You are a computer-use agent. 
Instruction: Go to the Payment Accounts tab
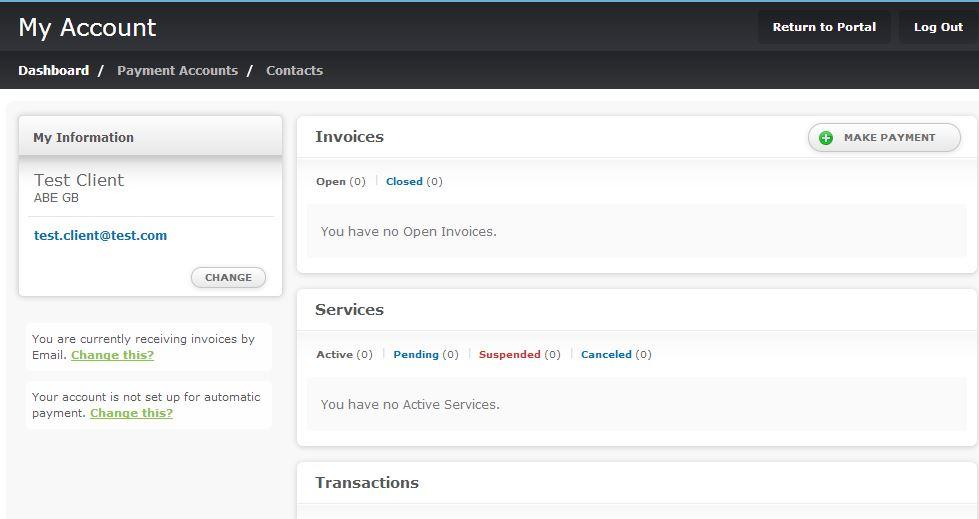[x=177, y=71]
